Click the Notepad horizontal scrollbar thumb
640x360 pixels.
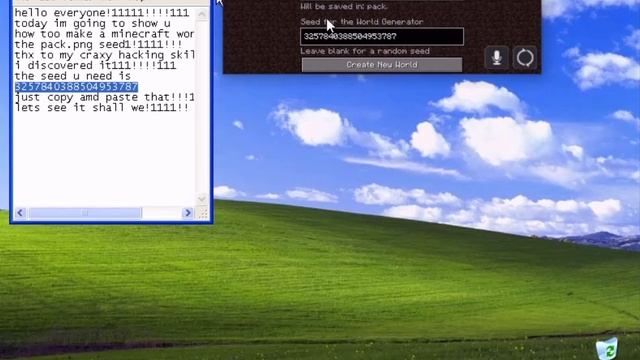coord(85,213)
